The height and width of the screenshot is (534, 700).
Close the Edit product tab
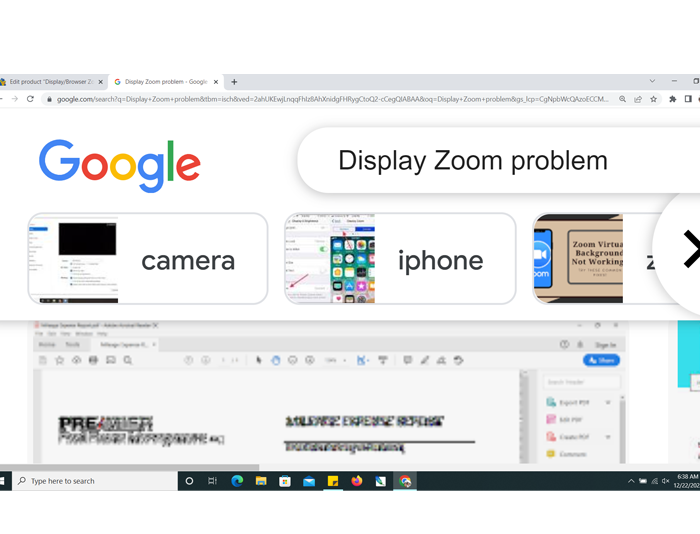pyautogui.click(x=100, y=82)
